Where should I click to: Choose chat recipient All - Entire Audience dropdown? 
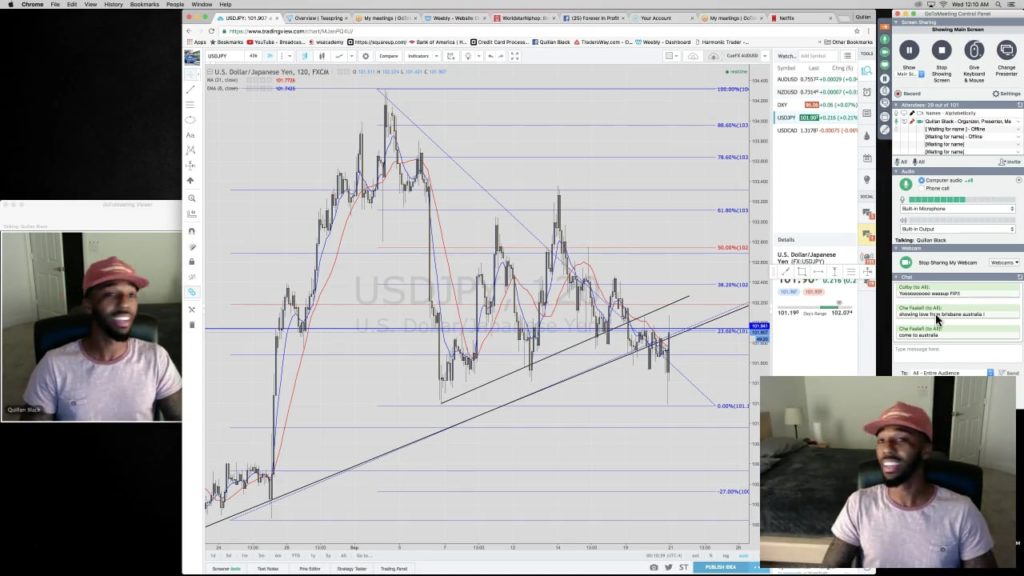pos(952,373)
